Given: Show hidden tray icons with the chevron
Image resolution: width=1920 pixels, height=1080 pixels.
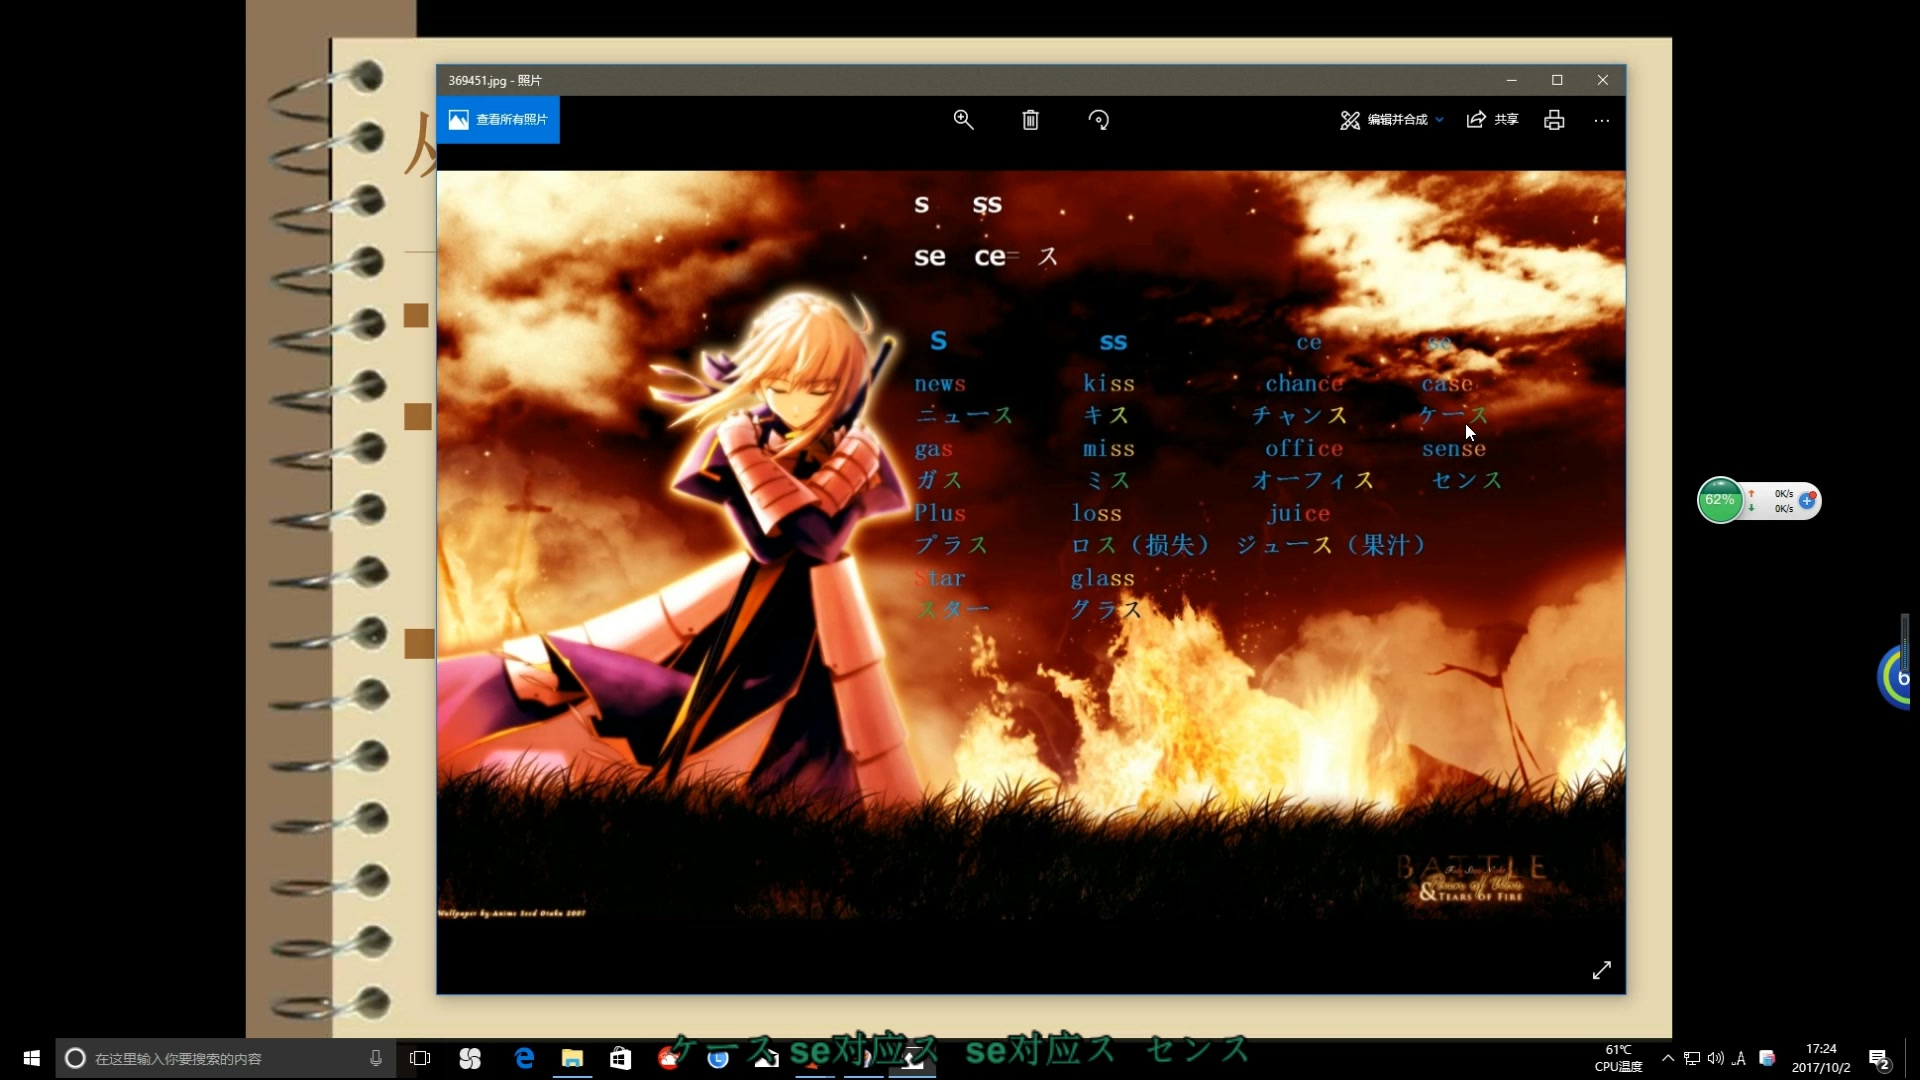Looking at the screenshot, I should 1667,1058.
